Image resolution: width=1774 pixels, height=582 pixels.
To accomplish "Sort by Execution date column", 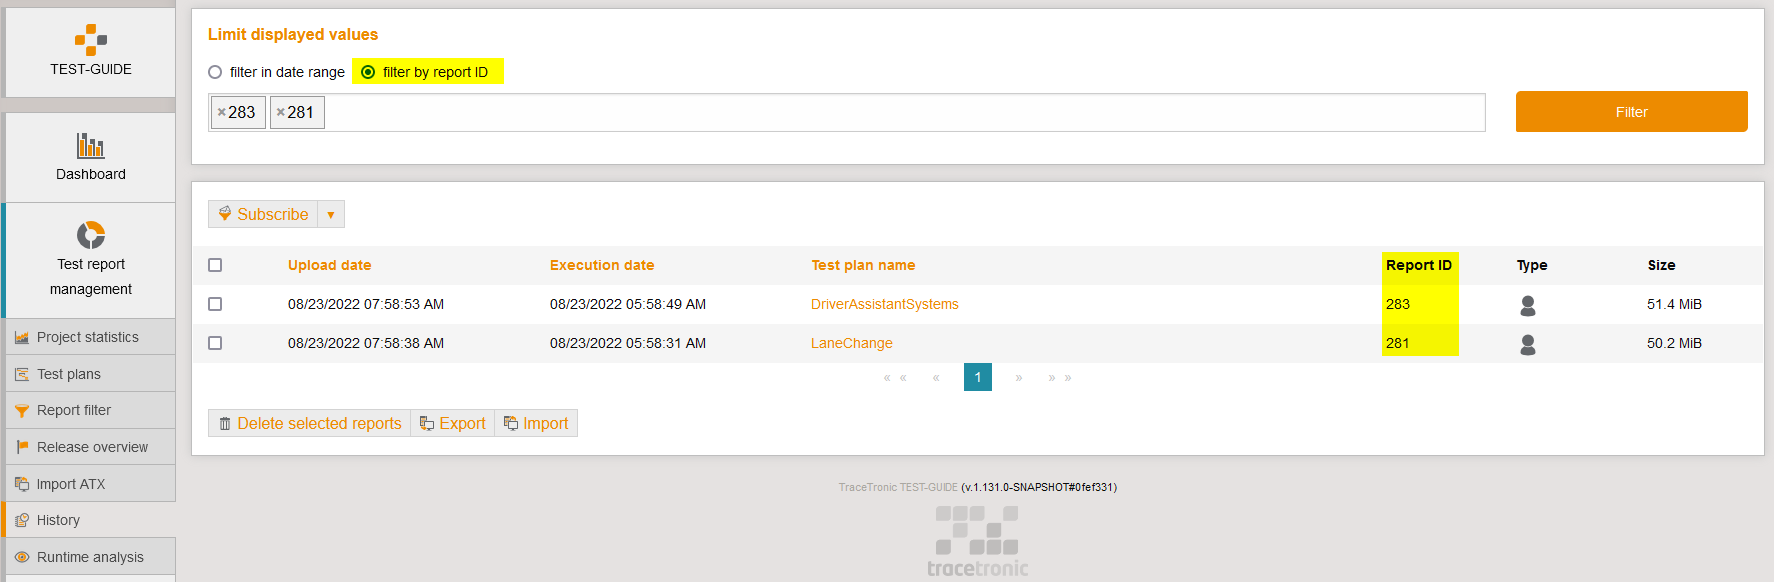I will (601, 265).
